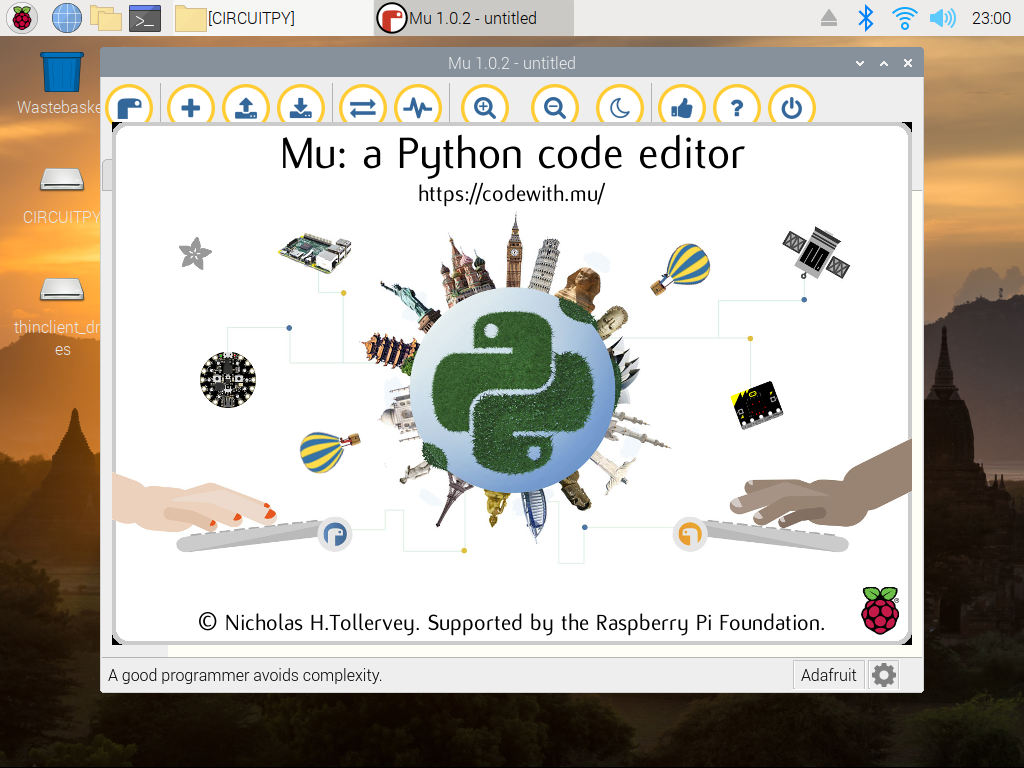
Task: Open the Serial connection icon with two arrows
Action: point(362,104)
